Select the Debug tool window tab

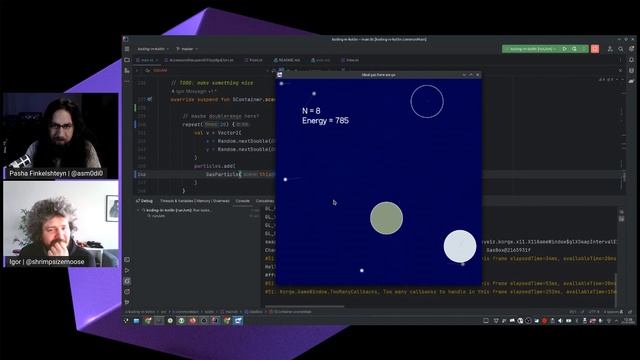tap(144, 201)
